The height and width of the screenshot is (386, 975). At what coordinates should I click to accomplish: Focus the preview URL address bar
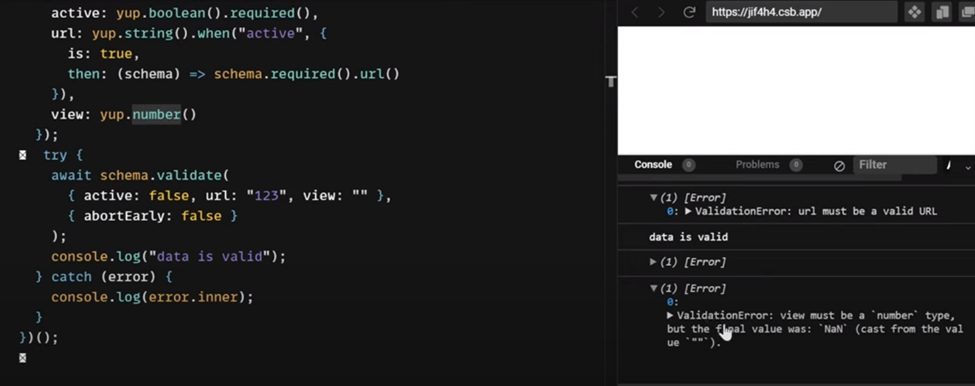coord(801,12)
